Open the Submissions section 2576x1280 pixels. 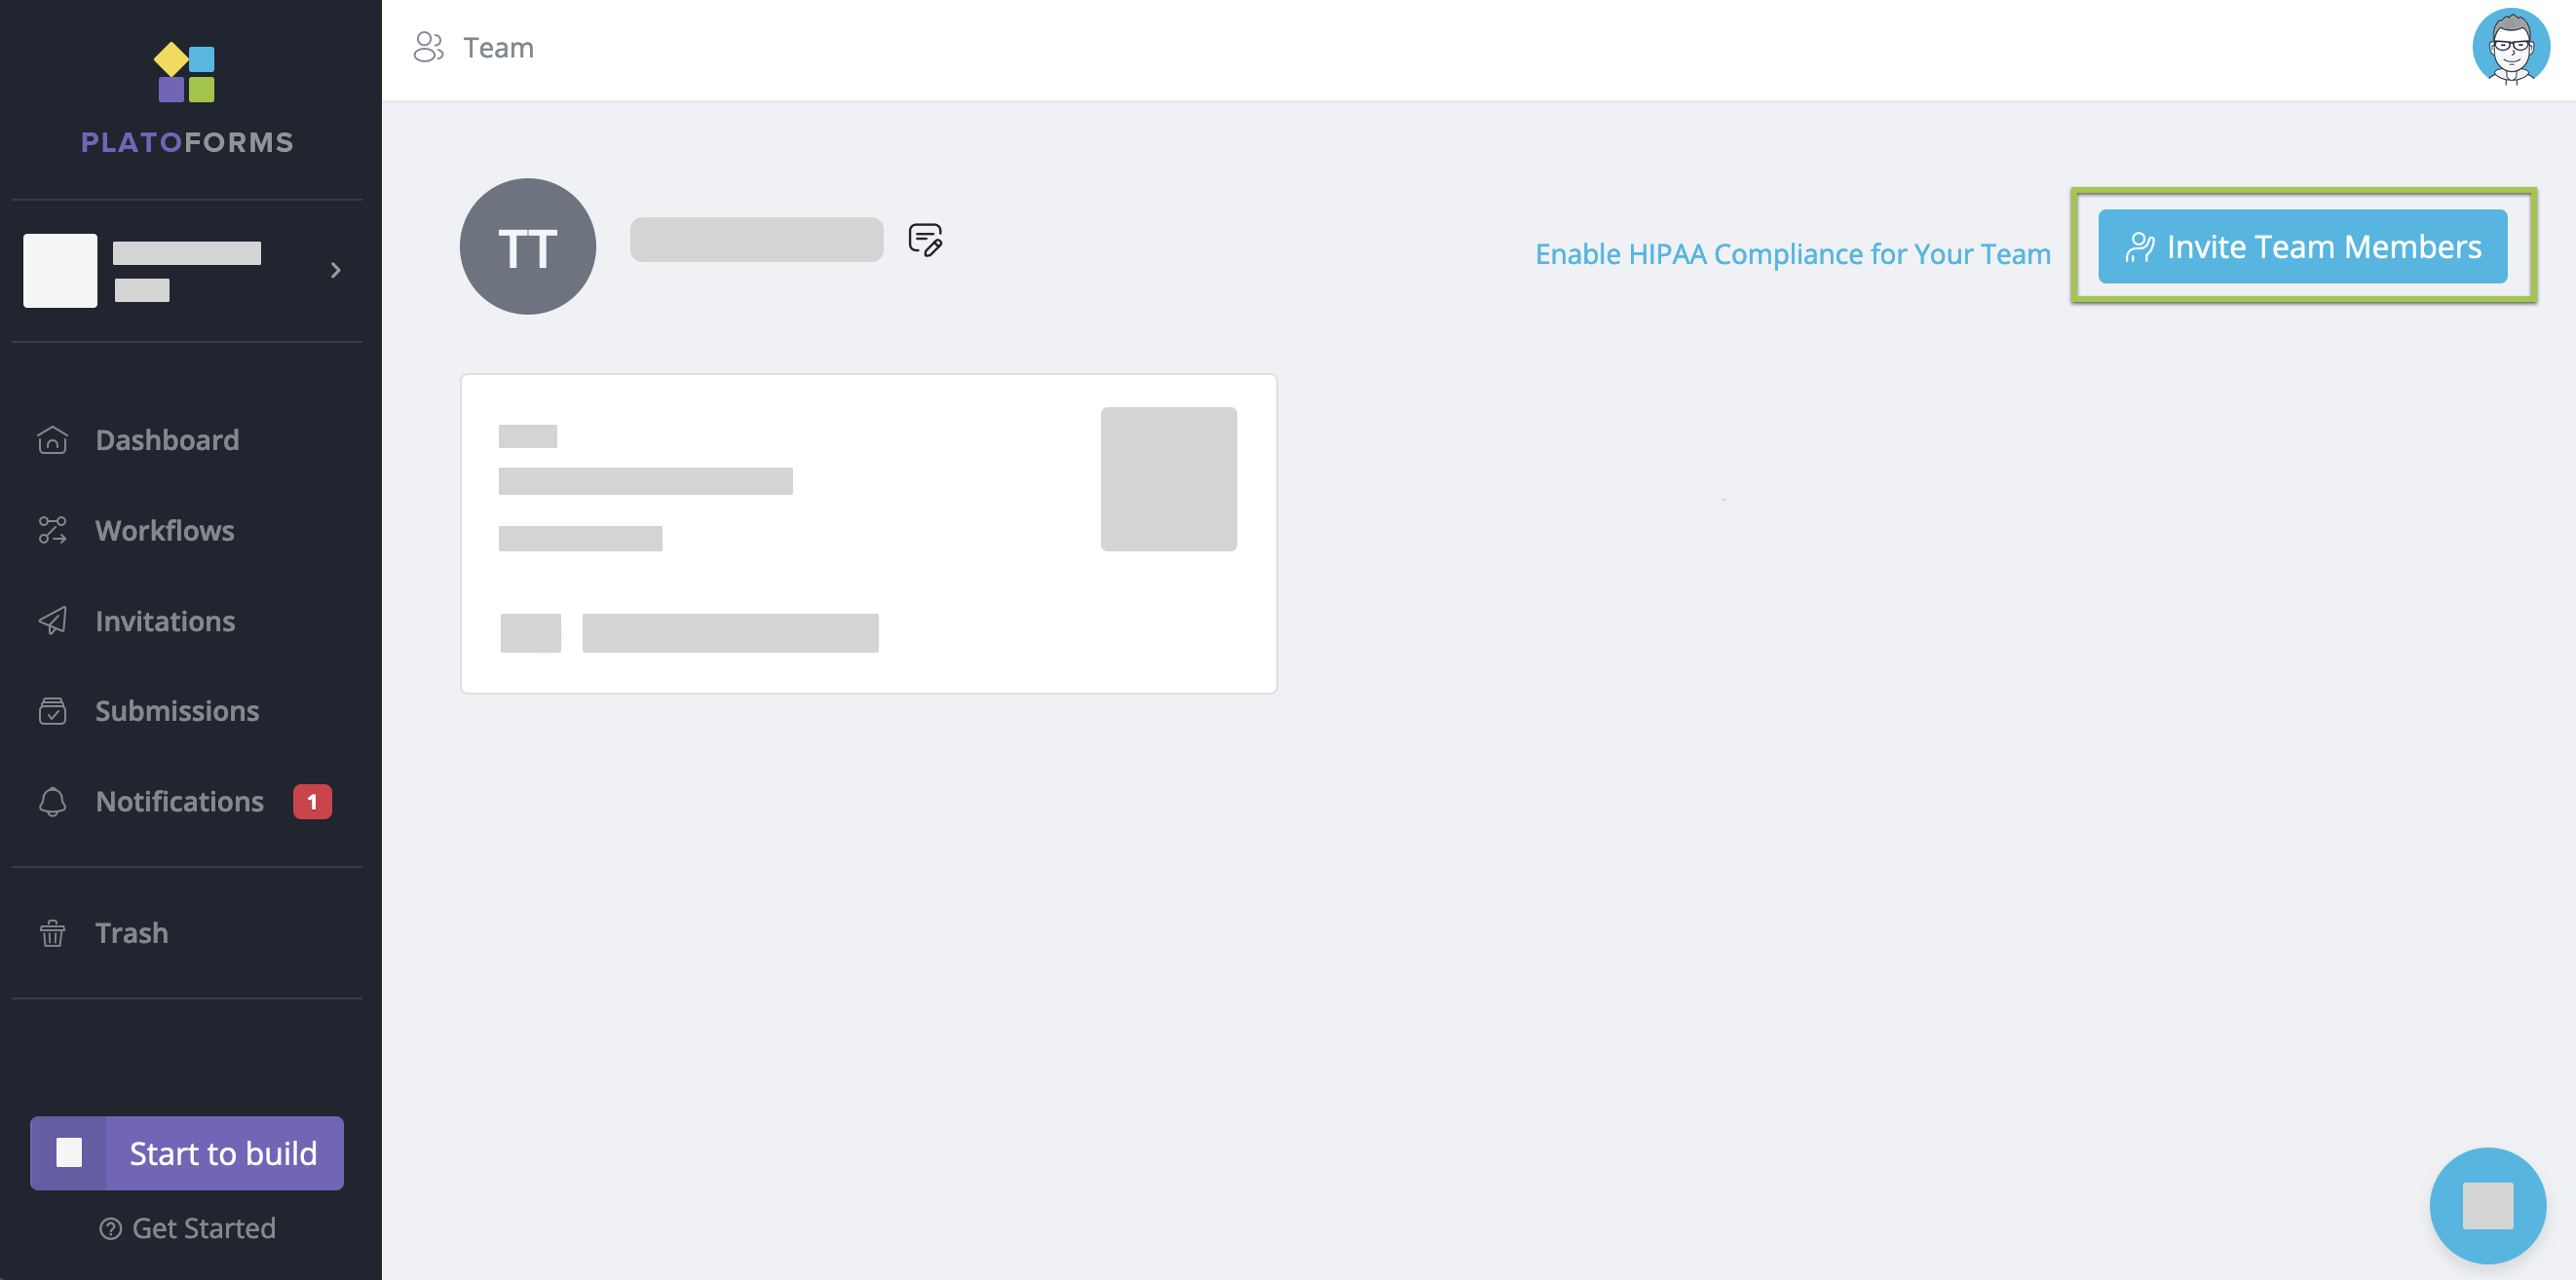175,710
